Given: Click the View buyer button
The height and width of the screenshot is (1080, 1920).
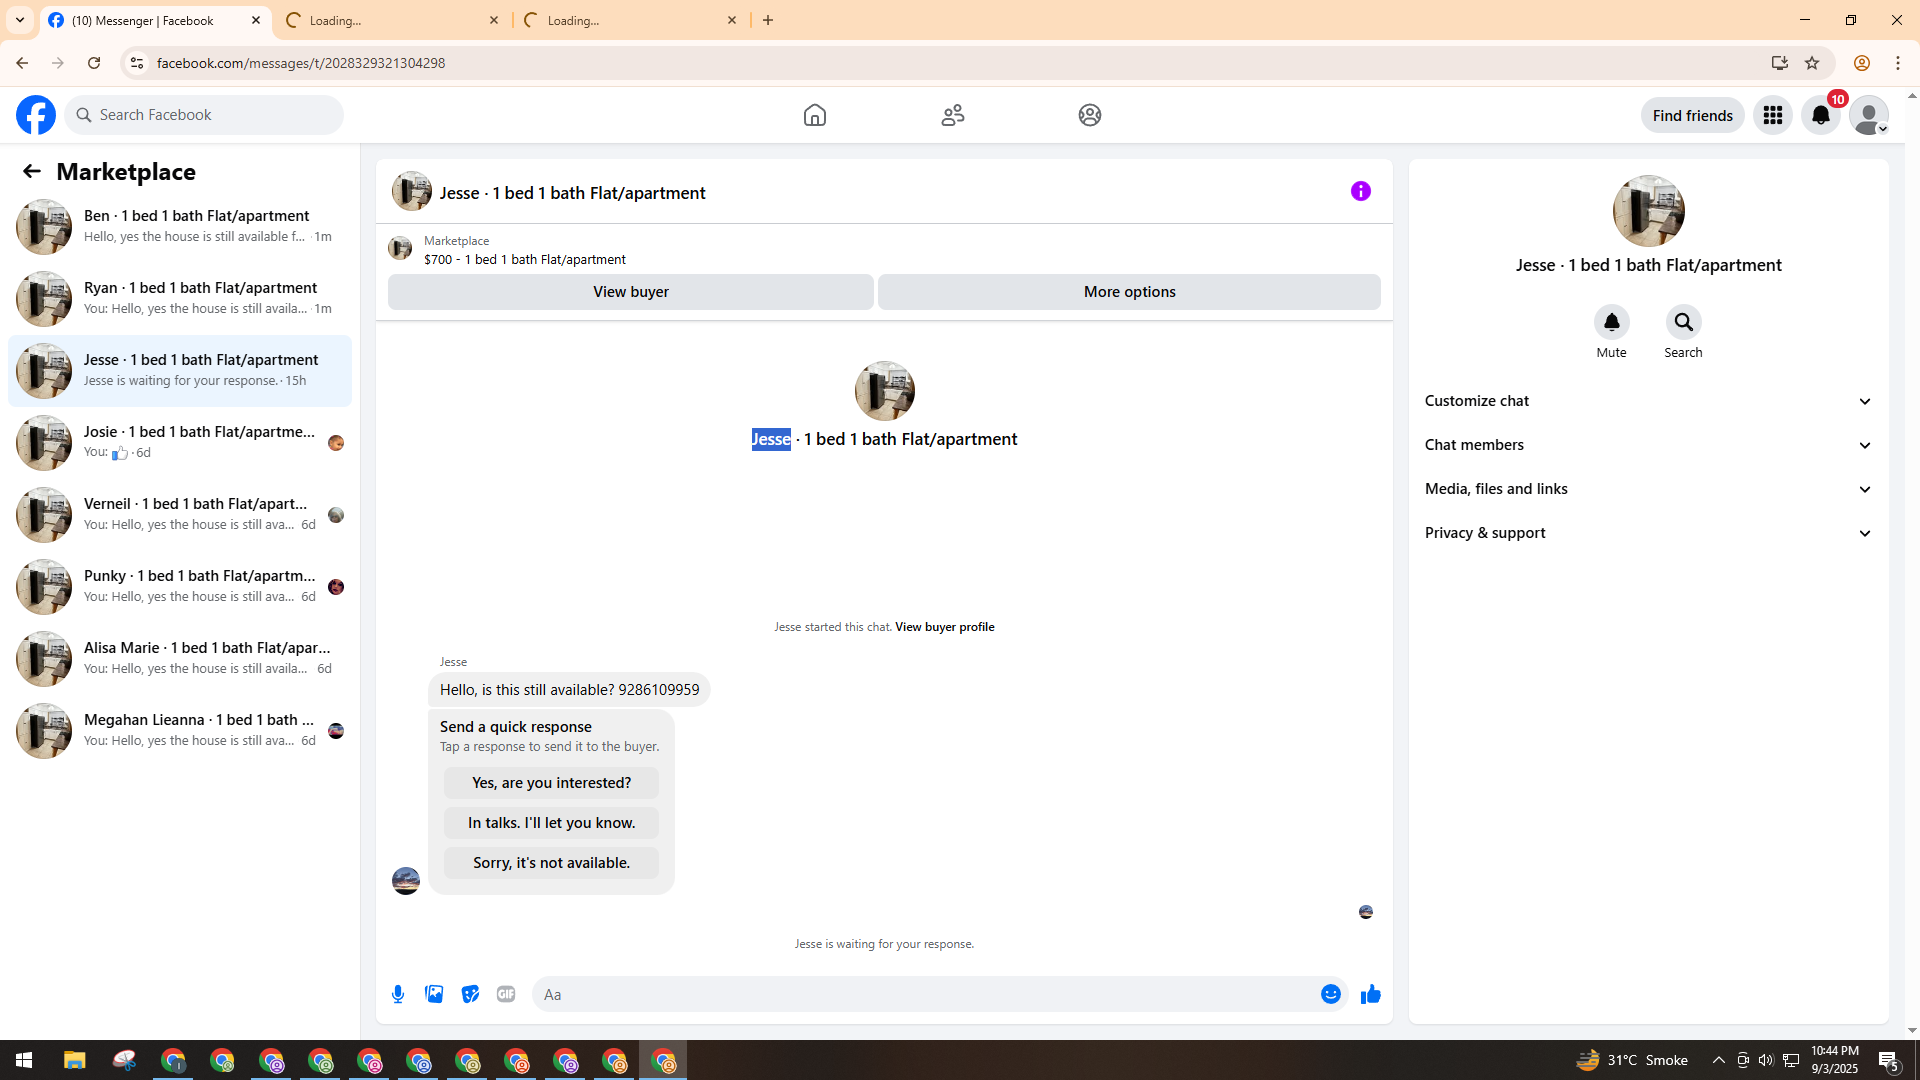Looking at the screenshot, I should (x=631, y=292).
